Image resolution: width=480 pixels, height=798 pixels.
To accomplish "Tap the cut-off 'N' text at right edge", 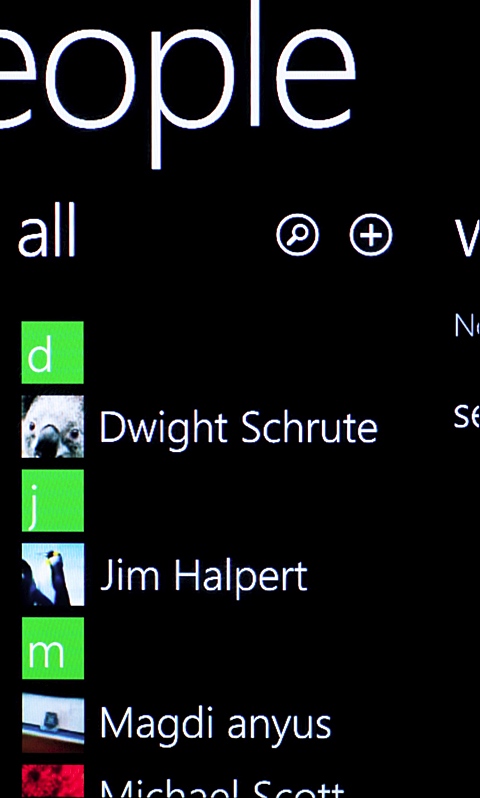I will [467, 326].
